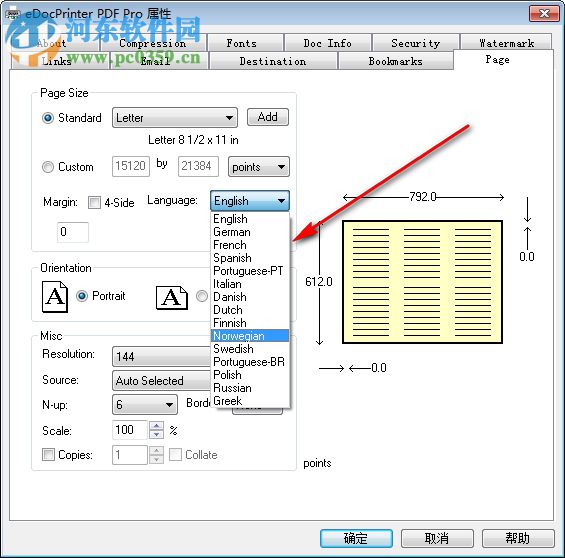Open the Letter paper size dropdown
565x558 pixels.
(x=175, y=117)
